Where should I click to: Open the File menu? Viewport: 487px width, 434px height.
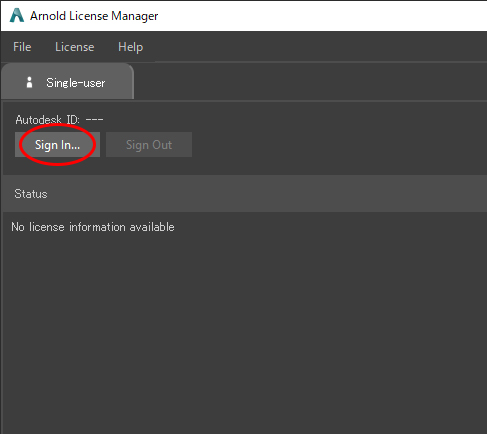coord(22,47)
